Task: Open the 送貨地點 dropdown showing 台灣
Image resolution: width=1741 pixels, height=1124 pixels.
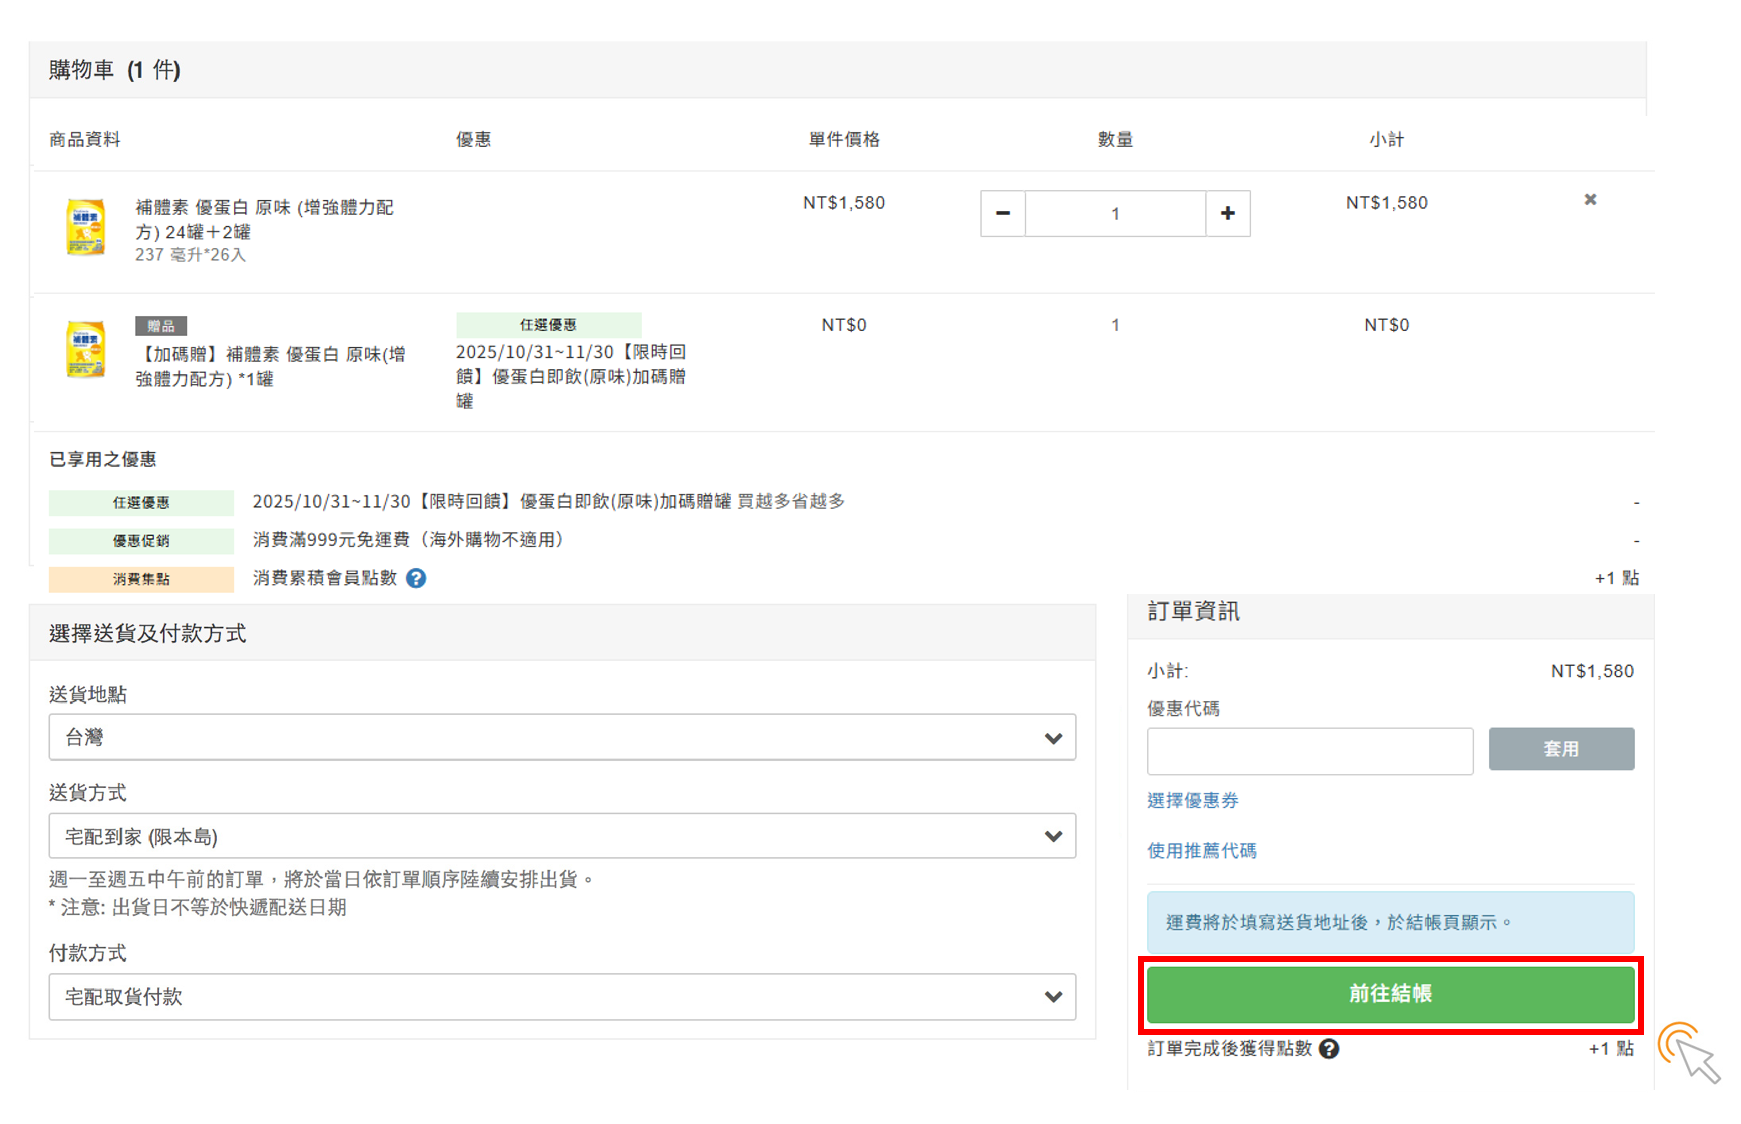Action: click(x=562, y=738)
